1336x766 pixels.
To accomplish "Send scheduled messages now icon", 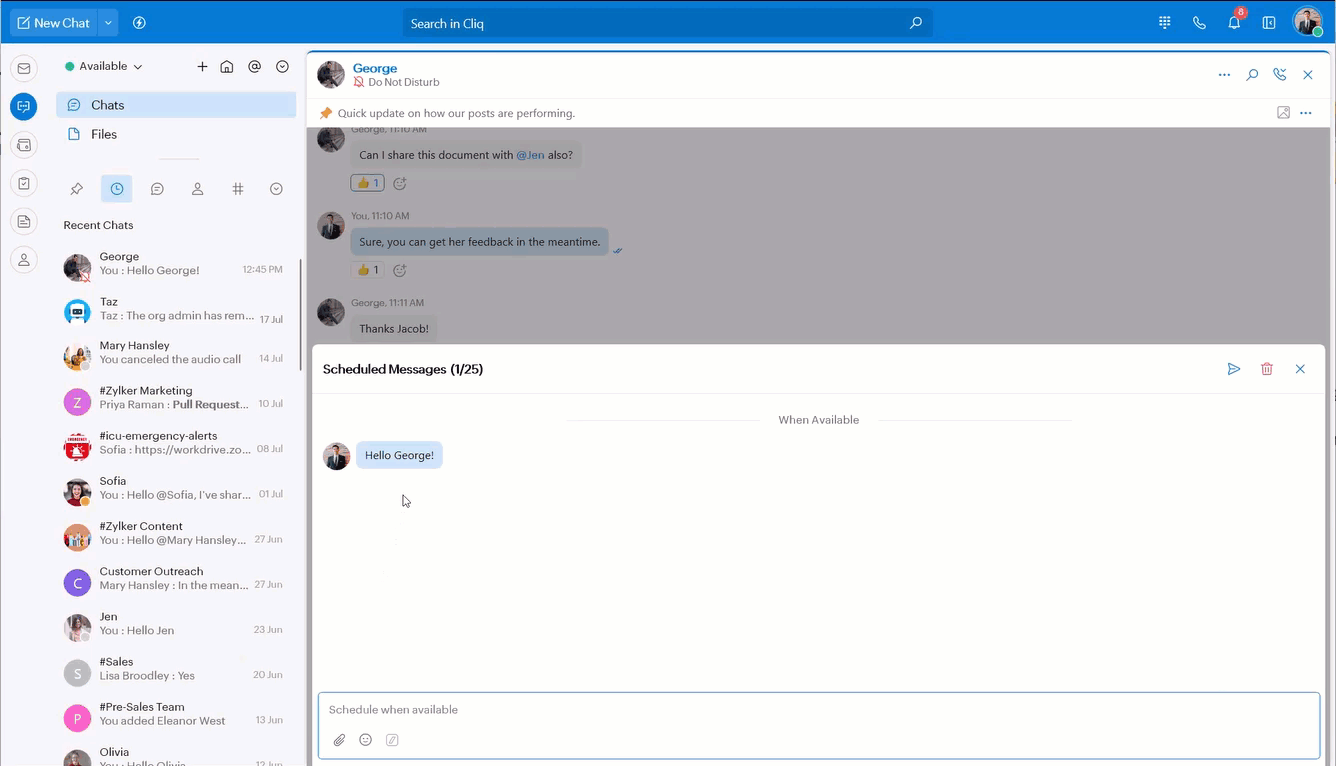I will 1234,369.
